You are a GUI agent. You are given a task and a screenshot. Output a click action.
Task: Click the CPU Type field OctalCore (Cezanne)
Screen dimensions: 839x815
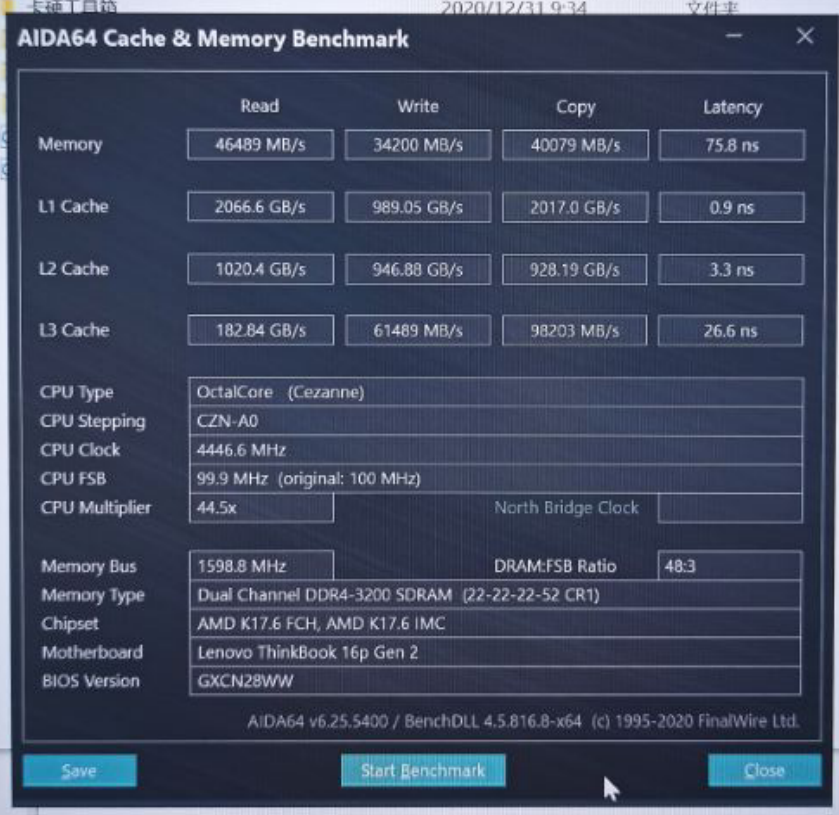pos(496,392)
